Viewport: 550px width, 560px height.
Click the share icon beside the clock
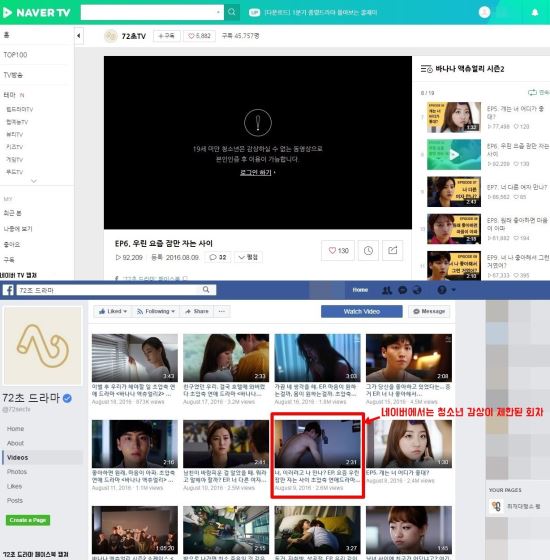click(392, 250)
